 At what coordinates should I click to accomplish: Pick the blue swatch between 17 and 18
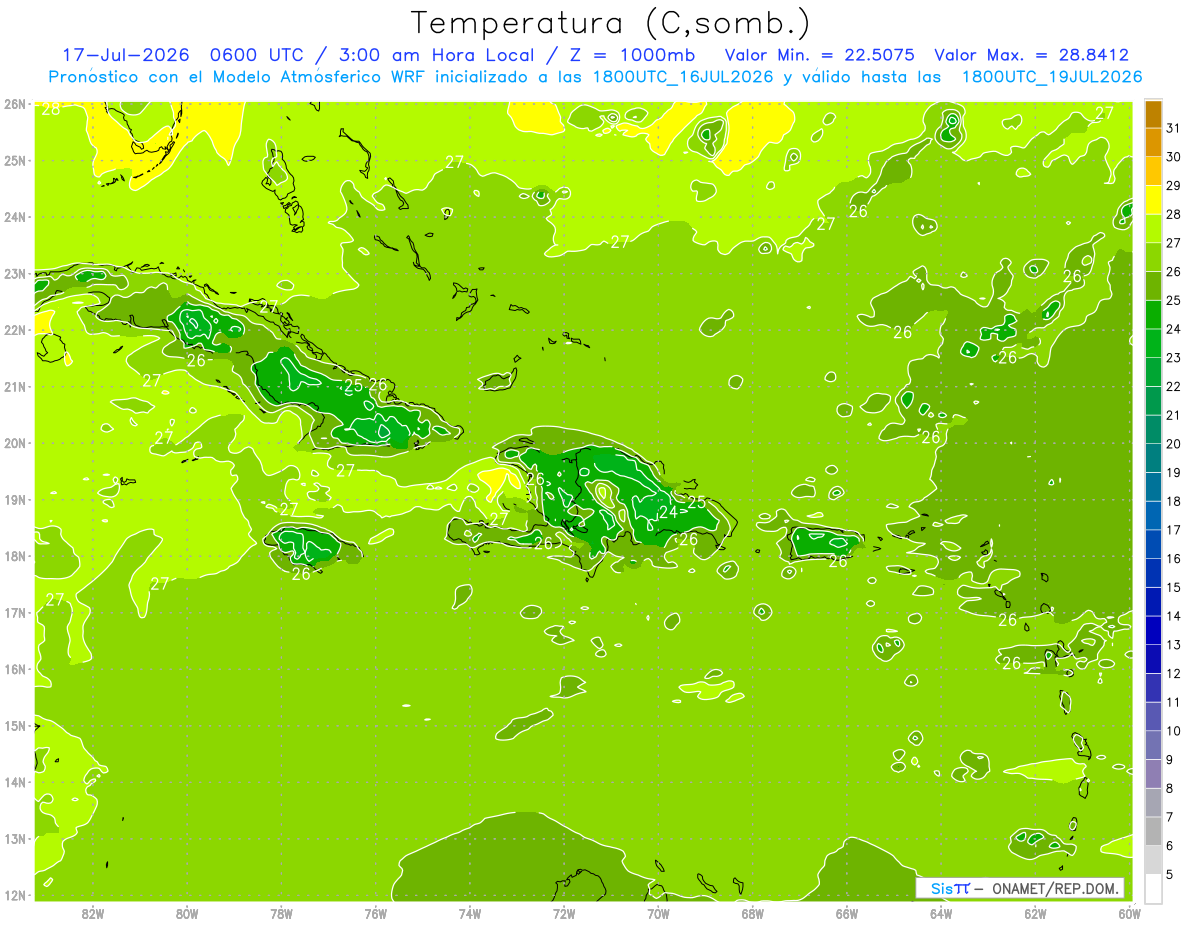click(1153, 516)
